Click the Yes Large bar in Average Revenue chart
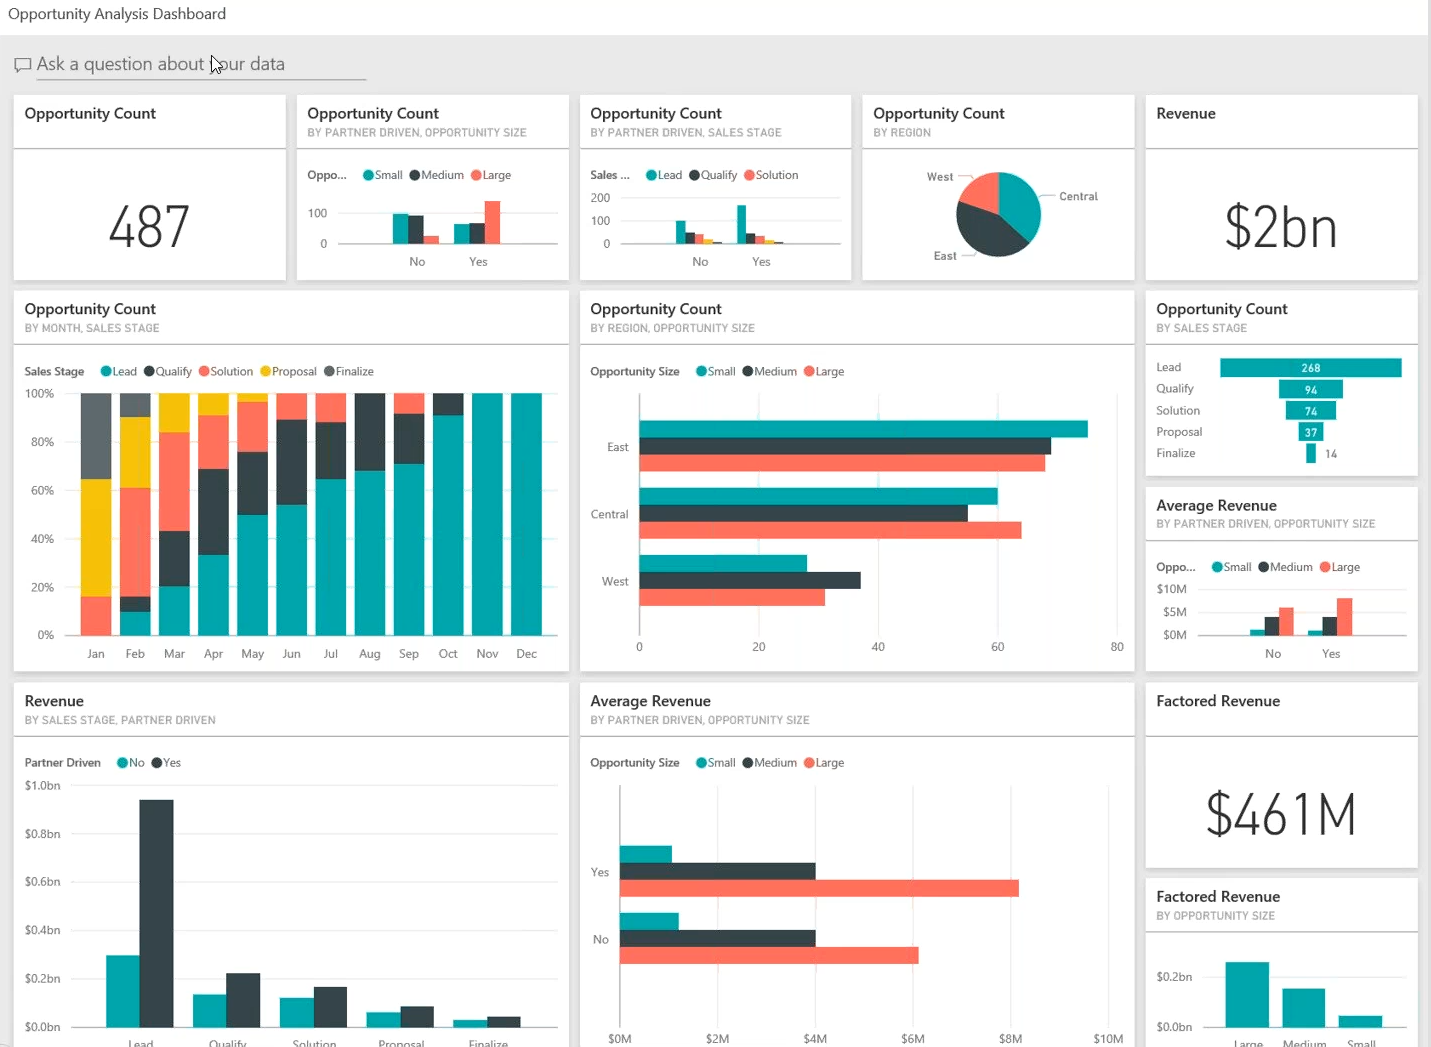Viewport: 1431px width, 1047px height. (x=818, y=887)
